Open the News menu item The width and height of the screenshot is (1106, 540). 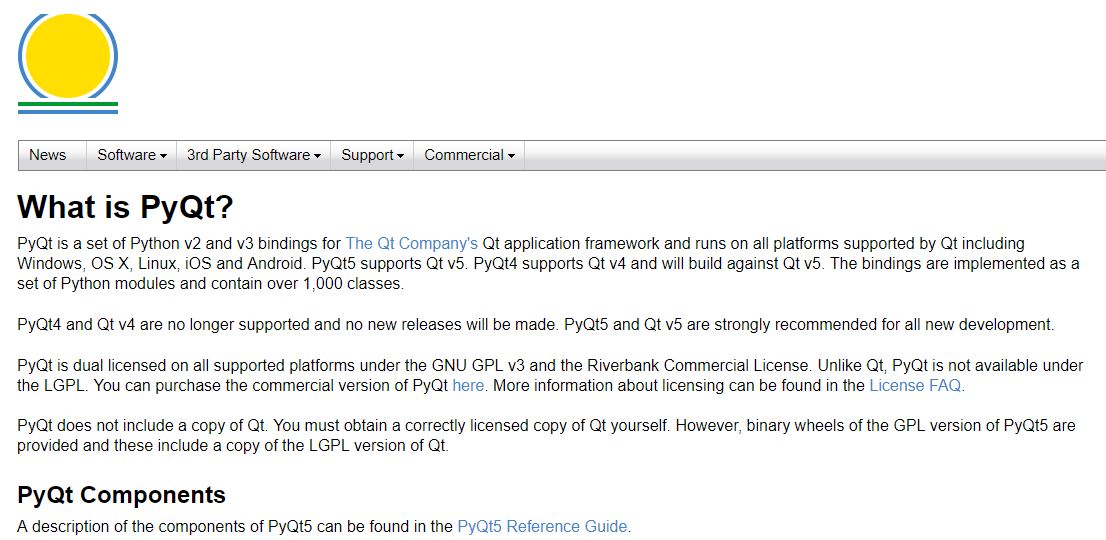47,155
